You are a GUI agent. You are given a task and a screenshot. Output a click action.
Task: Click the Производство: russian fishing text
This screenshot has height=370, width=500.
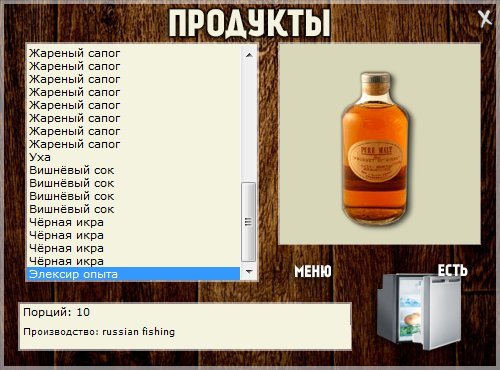point(99,332)
